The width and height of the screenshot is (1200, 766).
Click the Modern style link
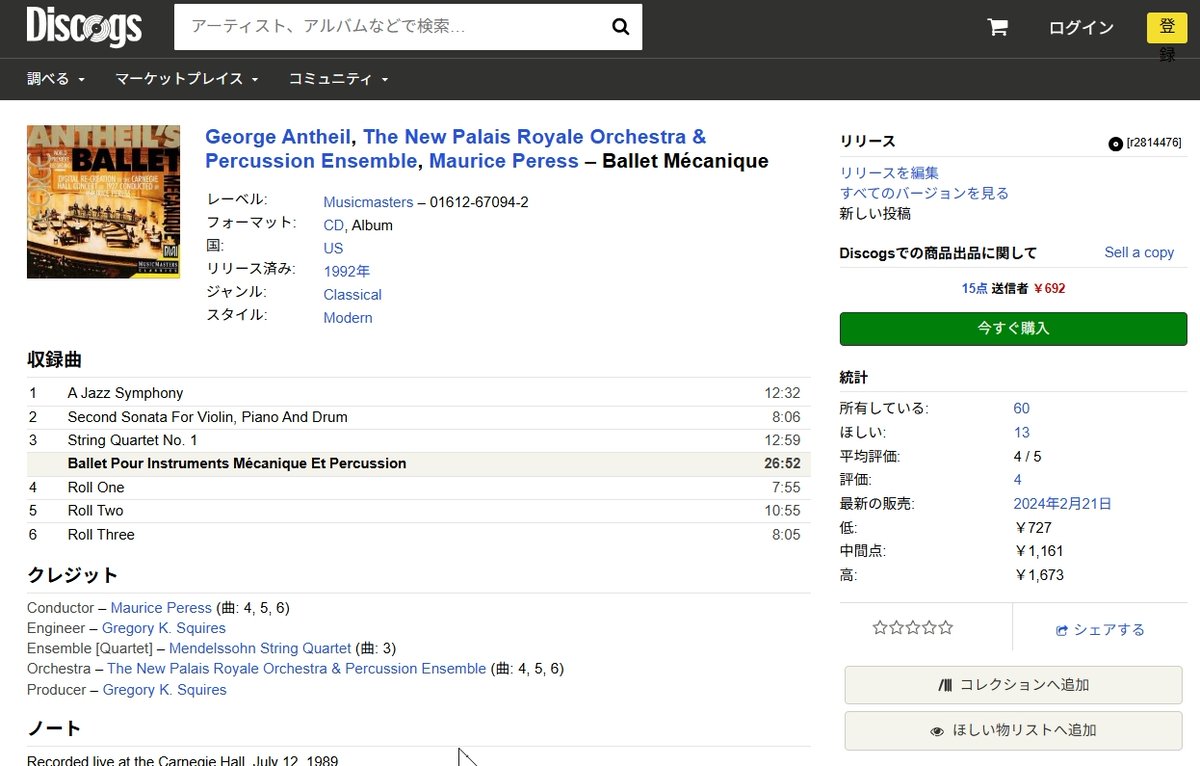coord(348,318)
